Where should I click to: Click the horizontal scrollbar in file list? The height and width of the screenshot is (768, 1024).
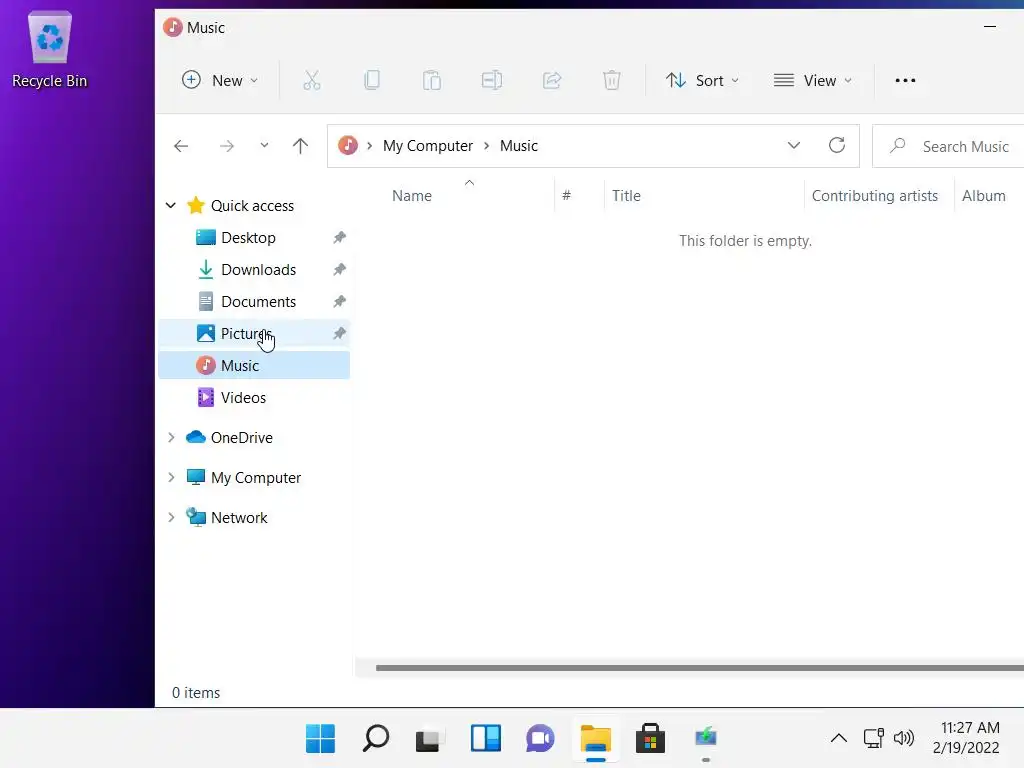(699, 667)
